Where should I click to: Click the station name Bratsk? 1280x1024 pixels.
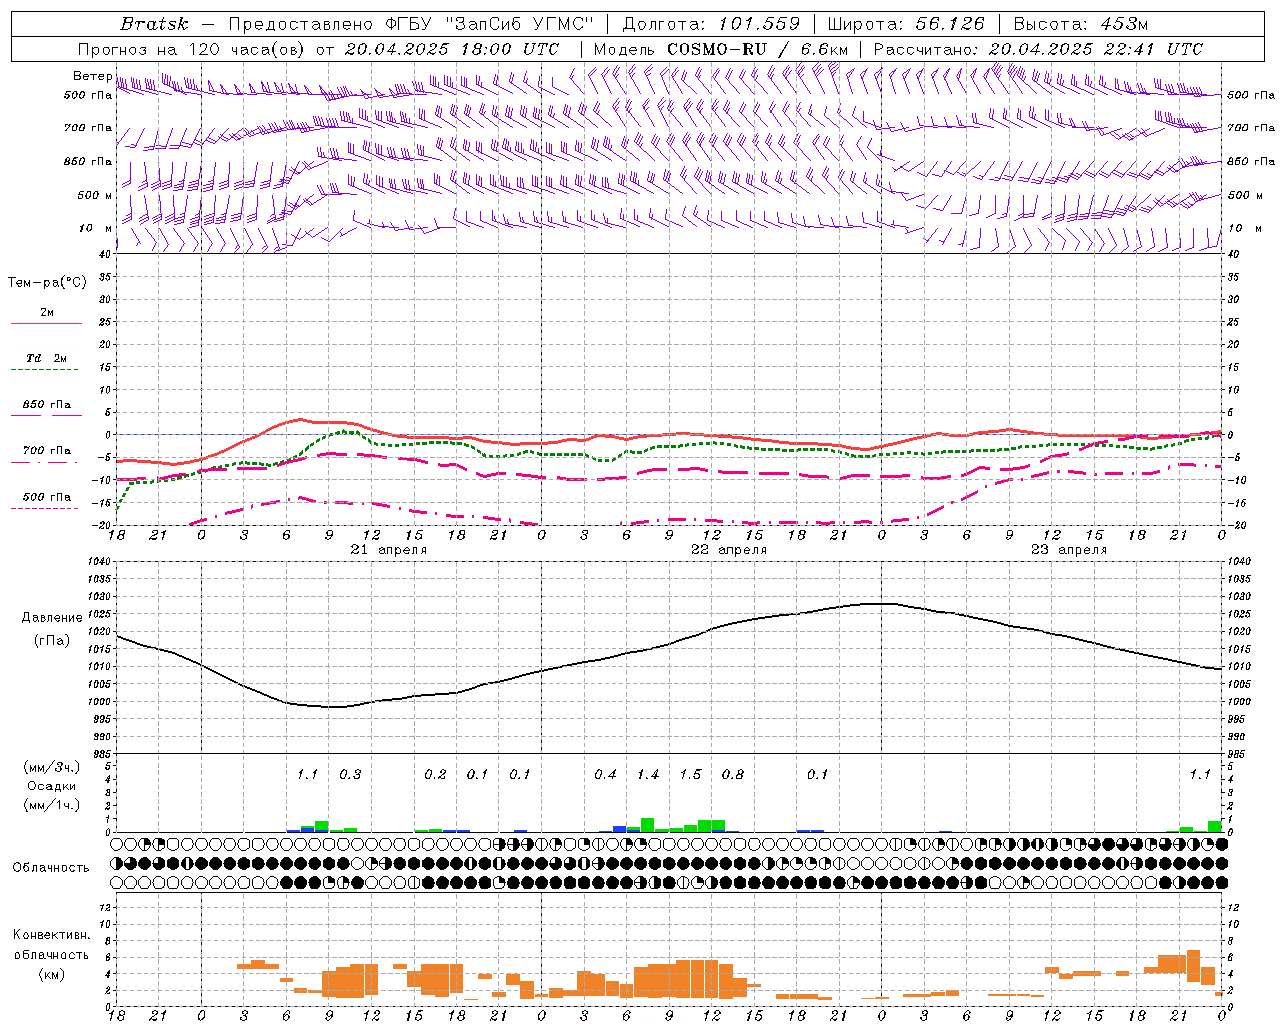(x=154, y=24)
